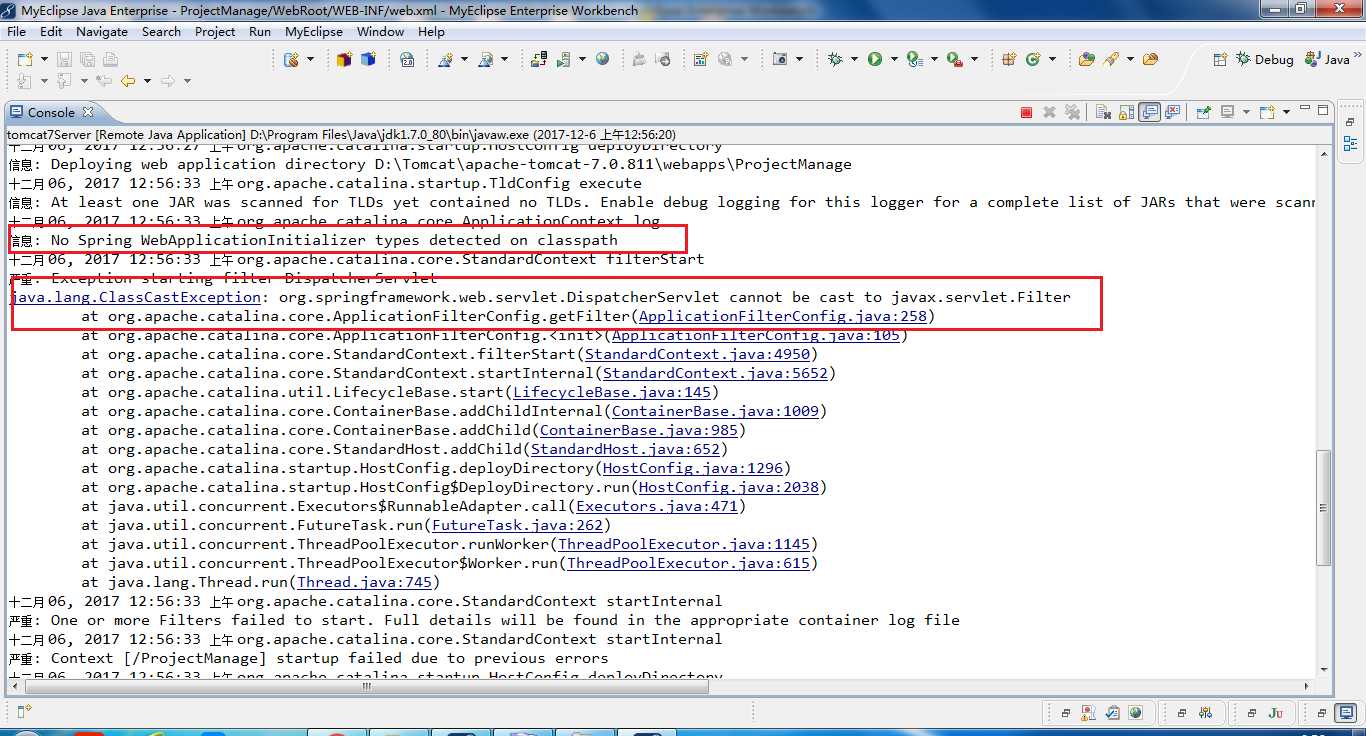Click the server deploy icon with red arrow
Viewport: 1366px width, 736px height.
539,60
